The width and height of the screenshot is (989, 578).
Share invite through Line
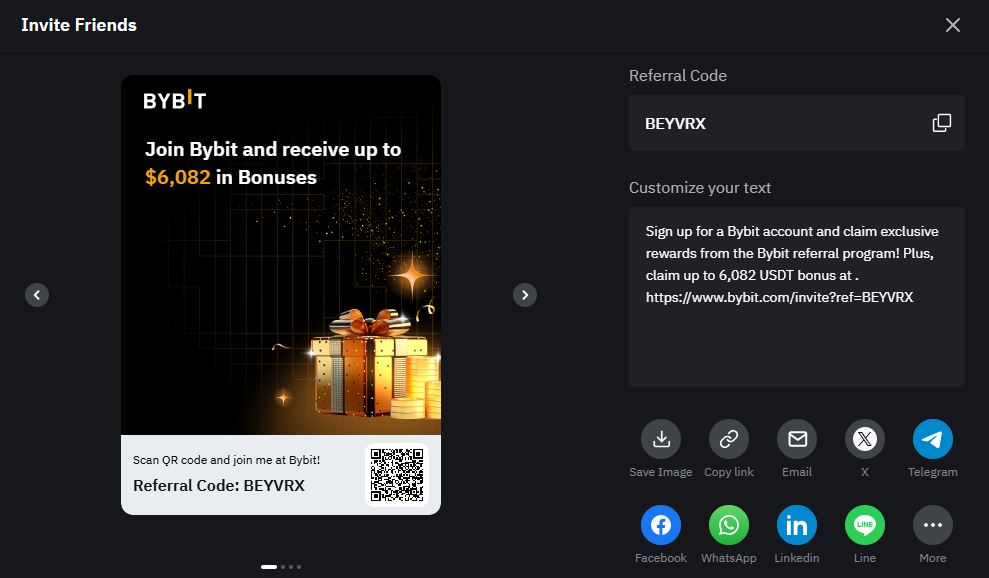tap(865, 524)
